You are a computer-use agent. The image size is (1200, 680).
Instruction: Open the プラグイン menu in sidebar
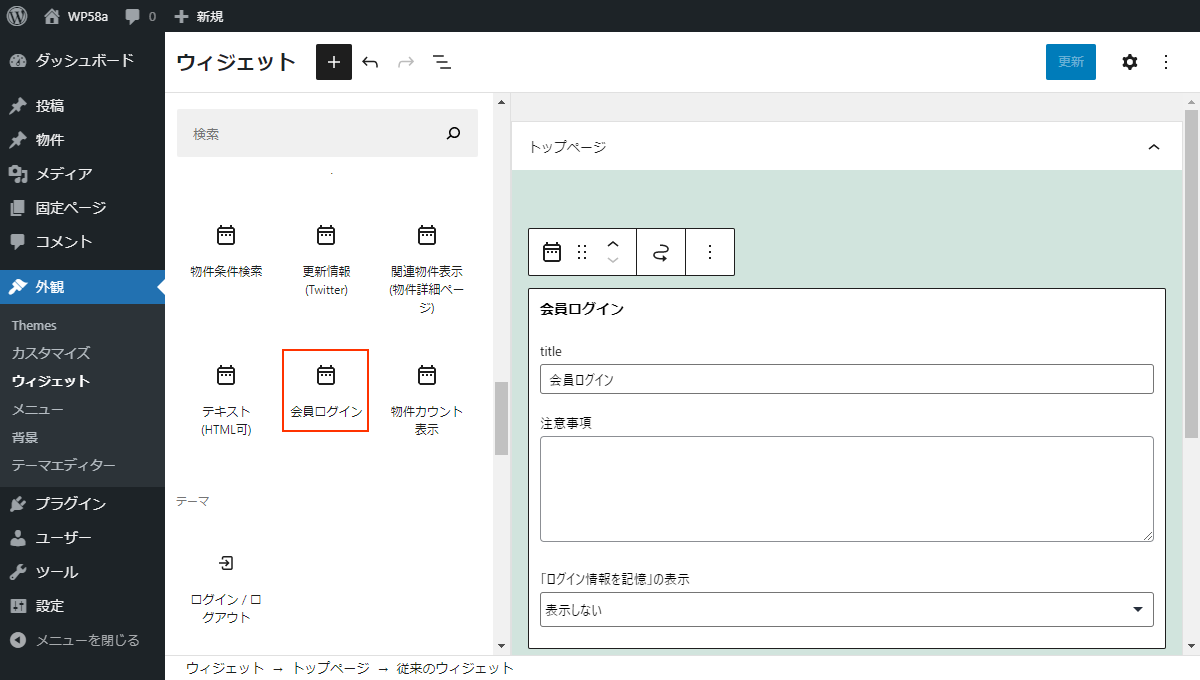coord(70,504)
